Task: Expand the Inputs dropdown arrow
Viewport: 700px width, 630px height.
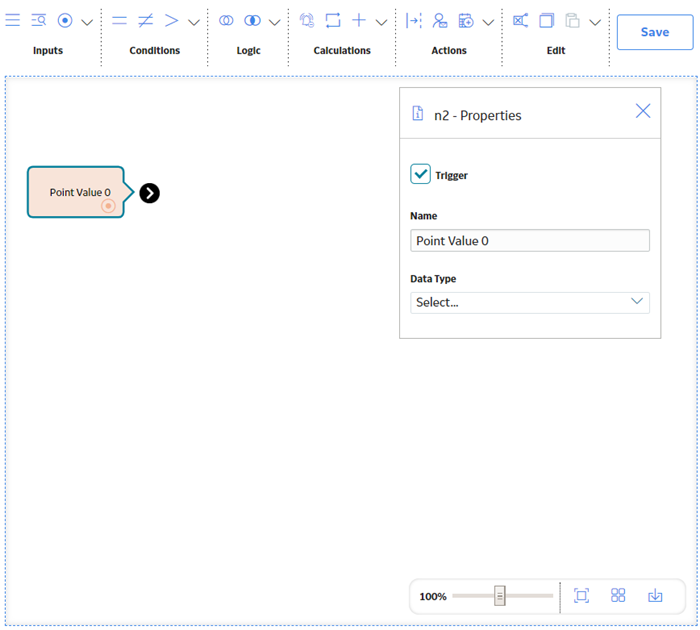Action: (x=87, y=22)
